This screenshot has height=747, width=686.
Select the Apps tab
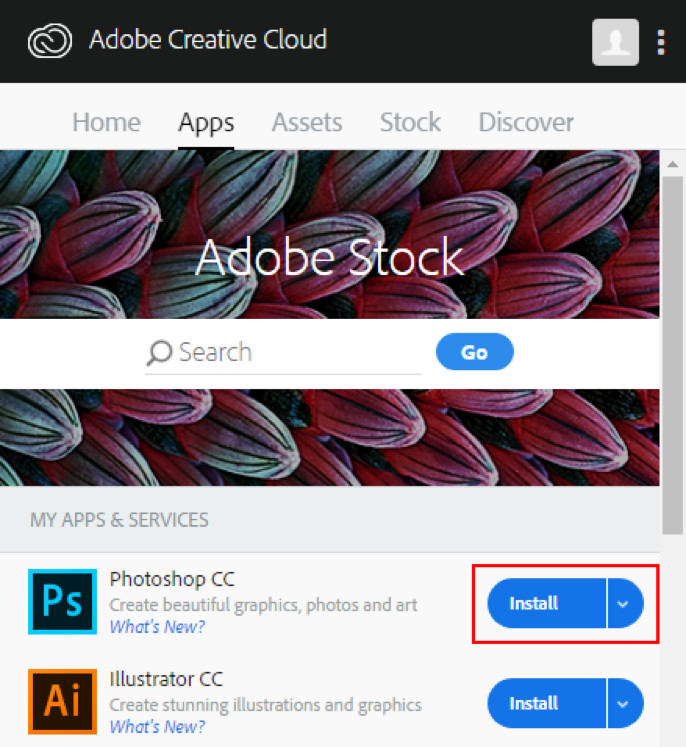206,123
